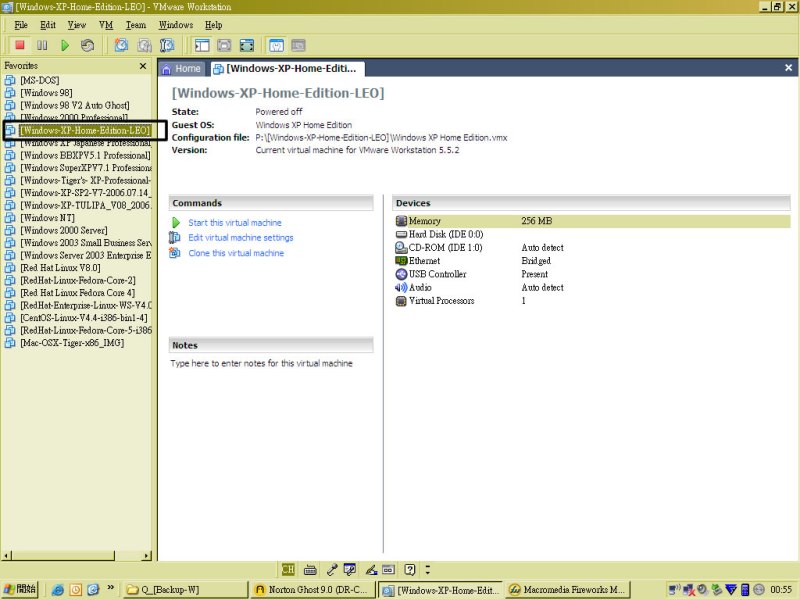The height and width of the screenshot is (600, 800).
Task: Switch to the Home tab
Action: (182, 69)
